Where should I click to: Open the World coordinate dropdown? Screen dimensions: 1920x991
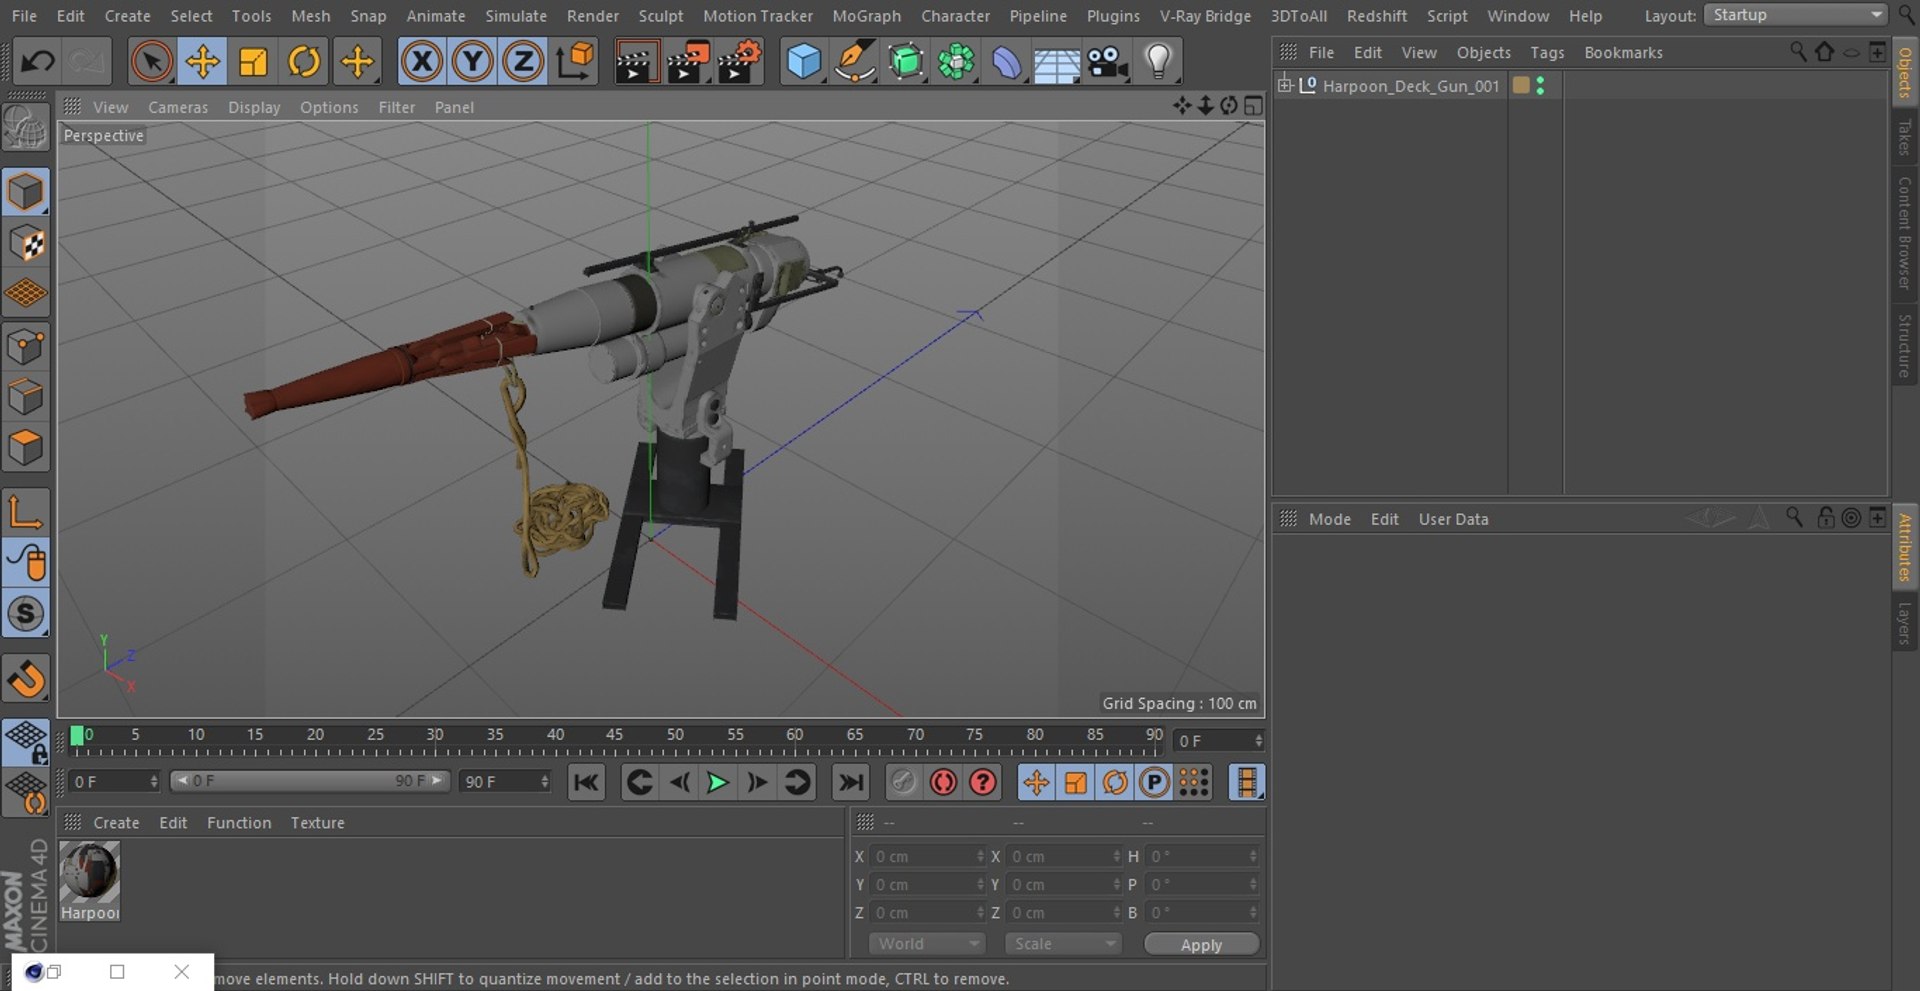click(x=927, y=944)
